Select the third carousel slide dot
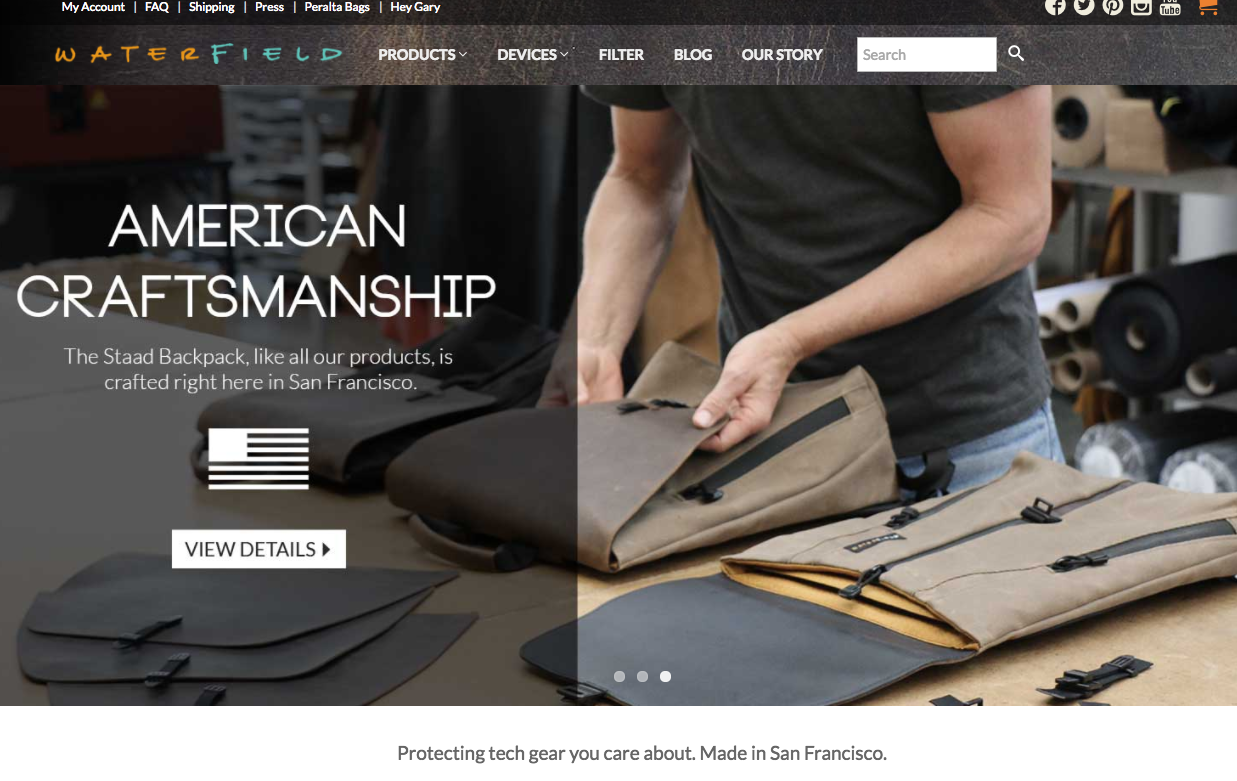1237x781 pixels. [665, 677]
